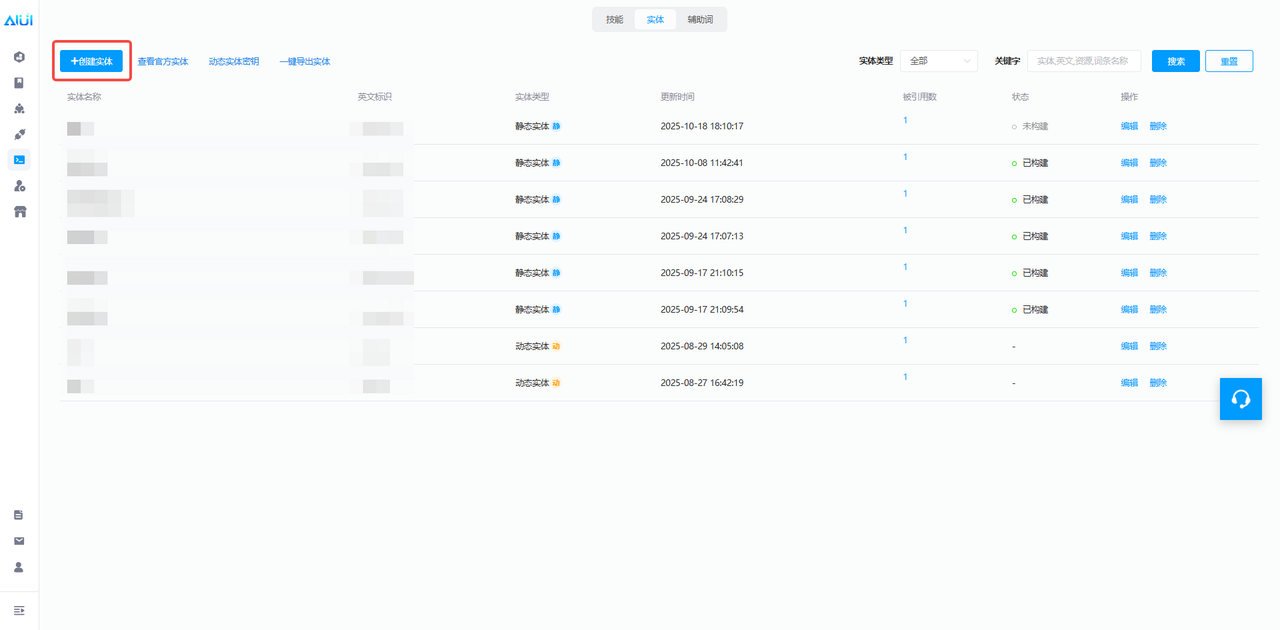Viewport: 1280px width, 630px height.
Task: Open the headset customer support widget
Action: pos(1241,399)
